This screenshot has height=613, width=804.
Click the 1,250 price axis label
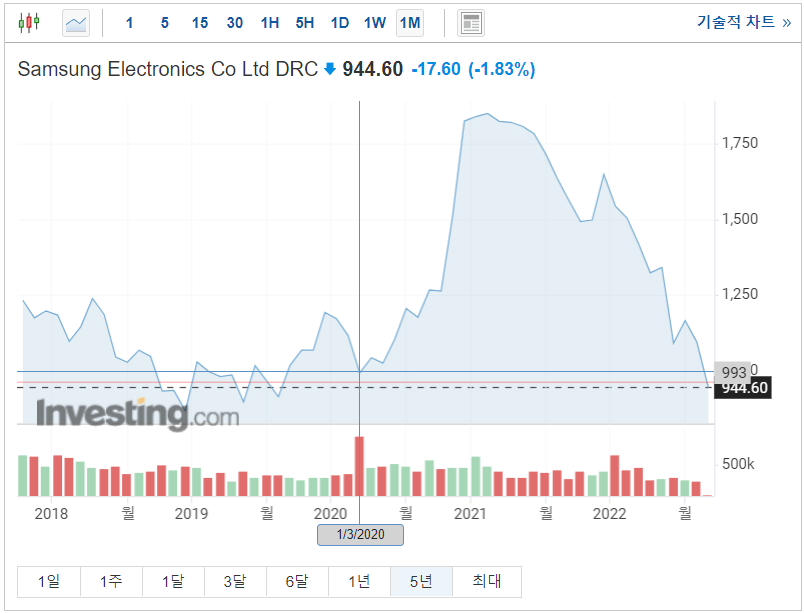tap(739, 294)
